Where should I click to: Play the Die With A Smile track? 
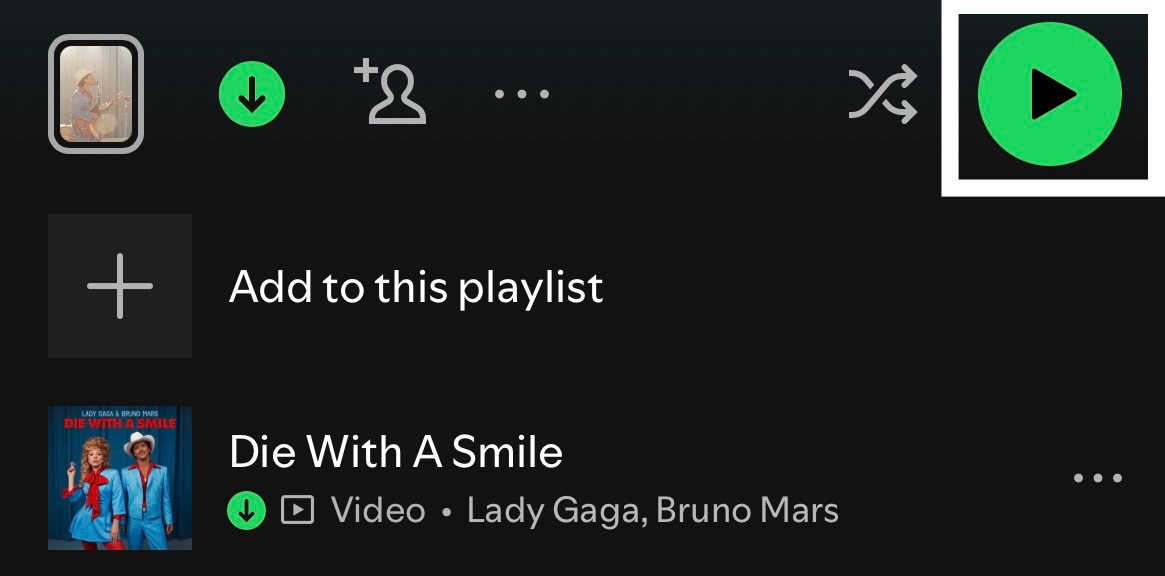[396, 451]
